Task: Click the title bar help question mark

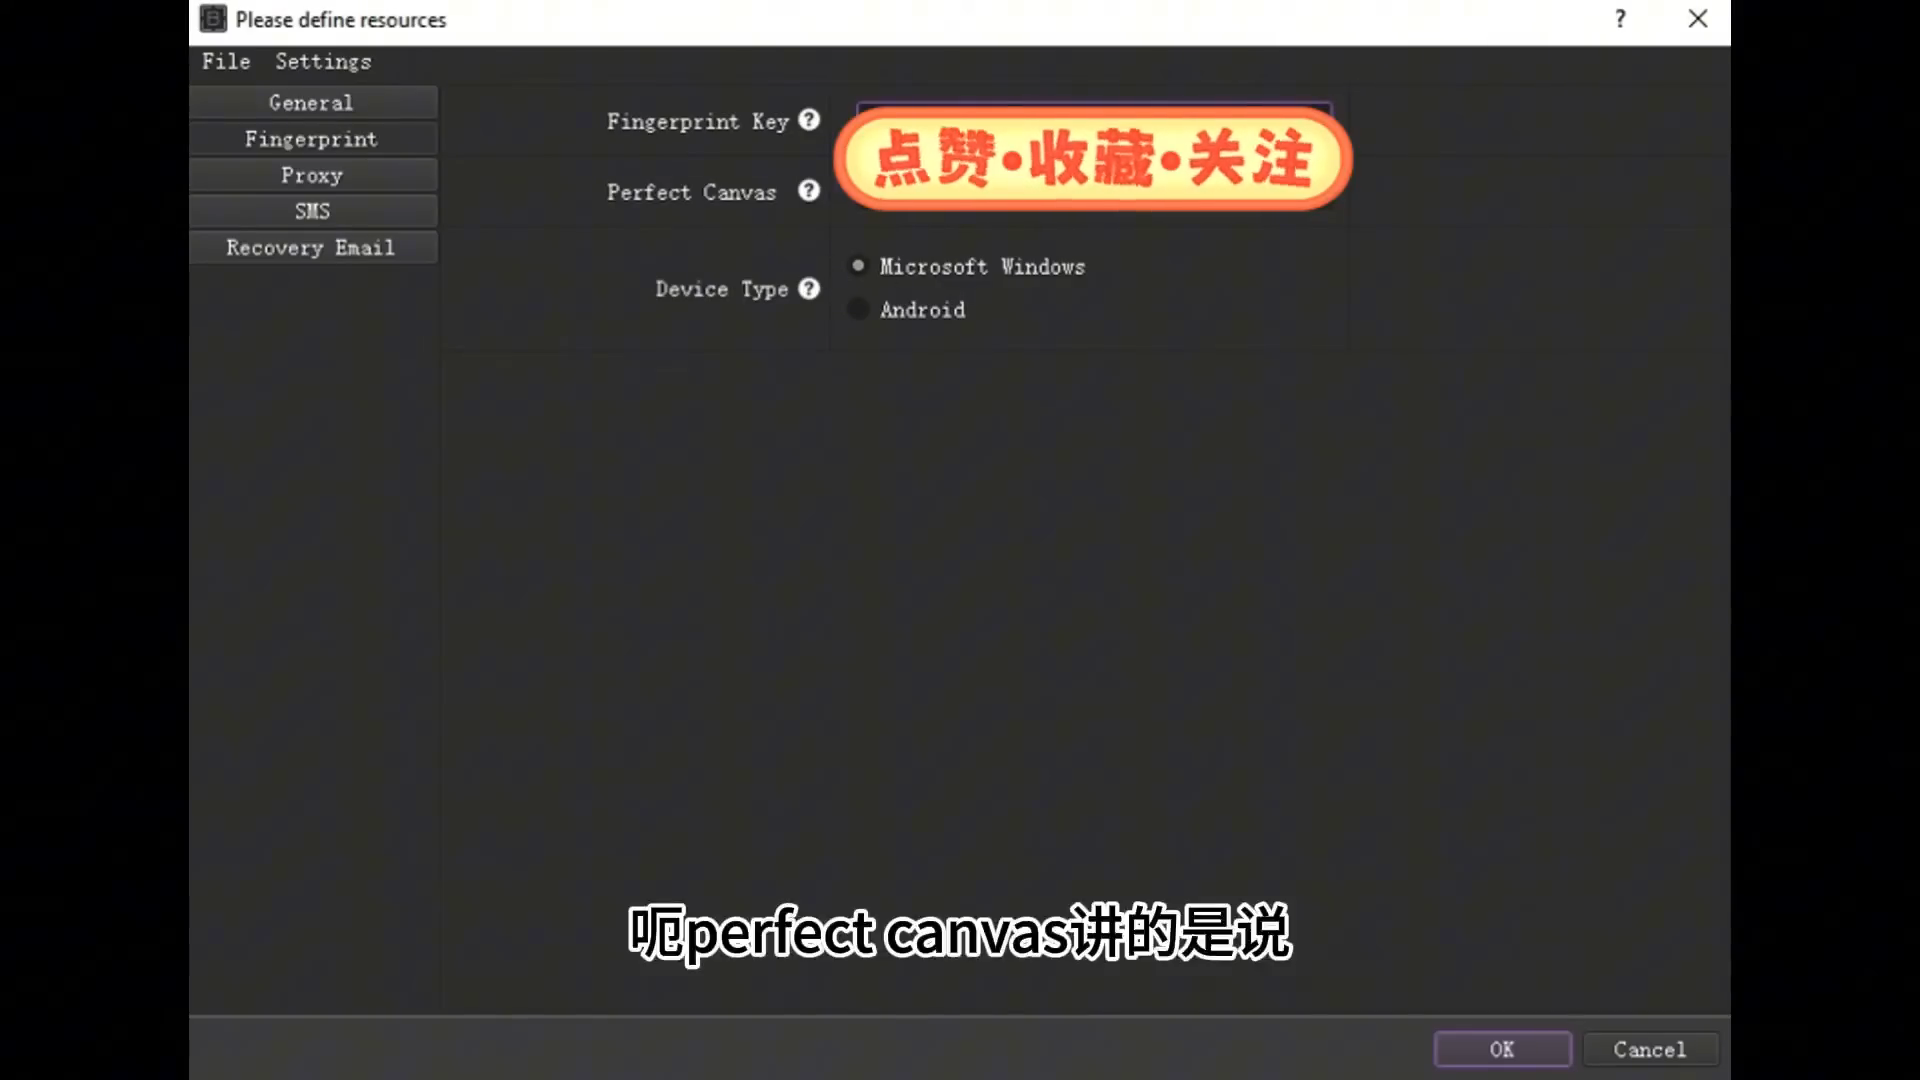Action: [1620, 19]
